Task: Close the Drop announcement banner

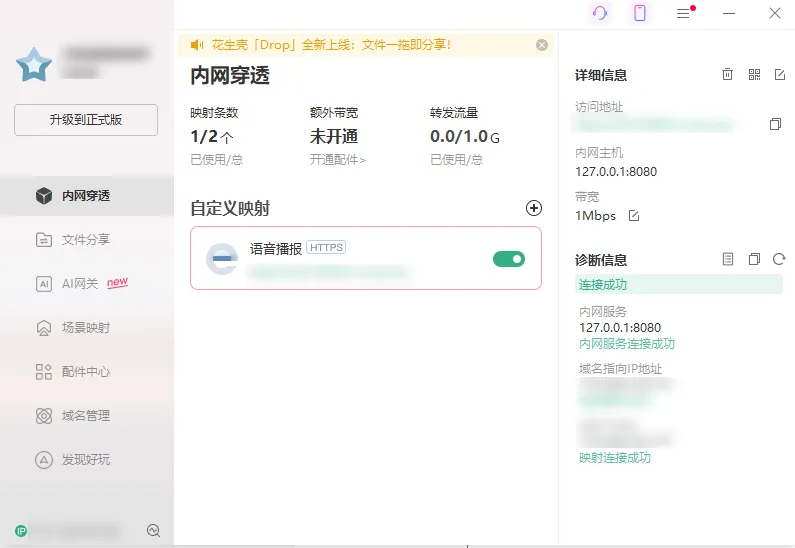Action: point(541,45)
